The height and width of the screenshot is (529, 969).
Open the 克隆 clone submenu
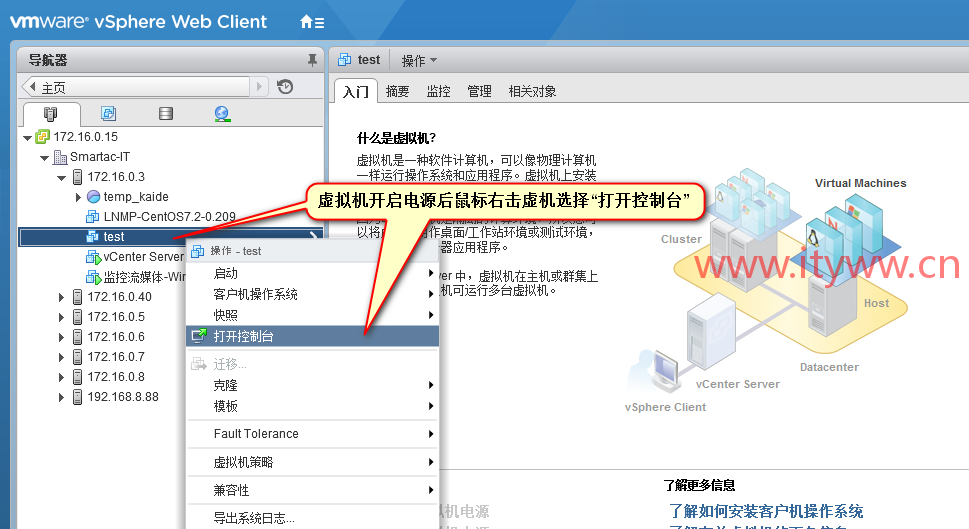point(313,385)
